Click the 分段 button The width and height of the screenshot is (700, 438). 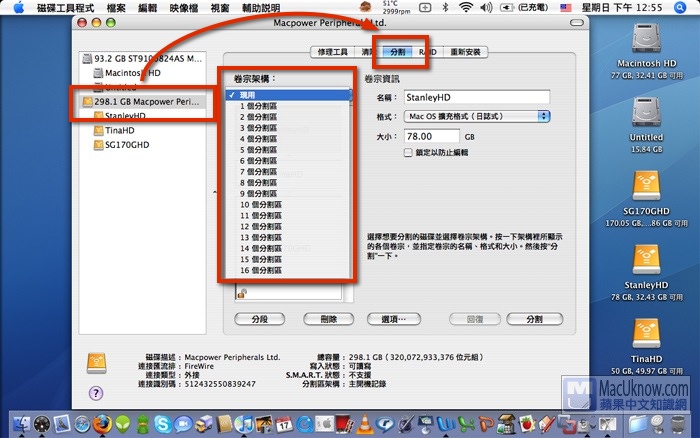point(259,319)
